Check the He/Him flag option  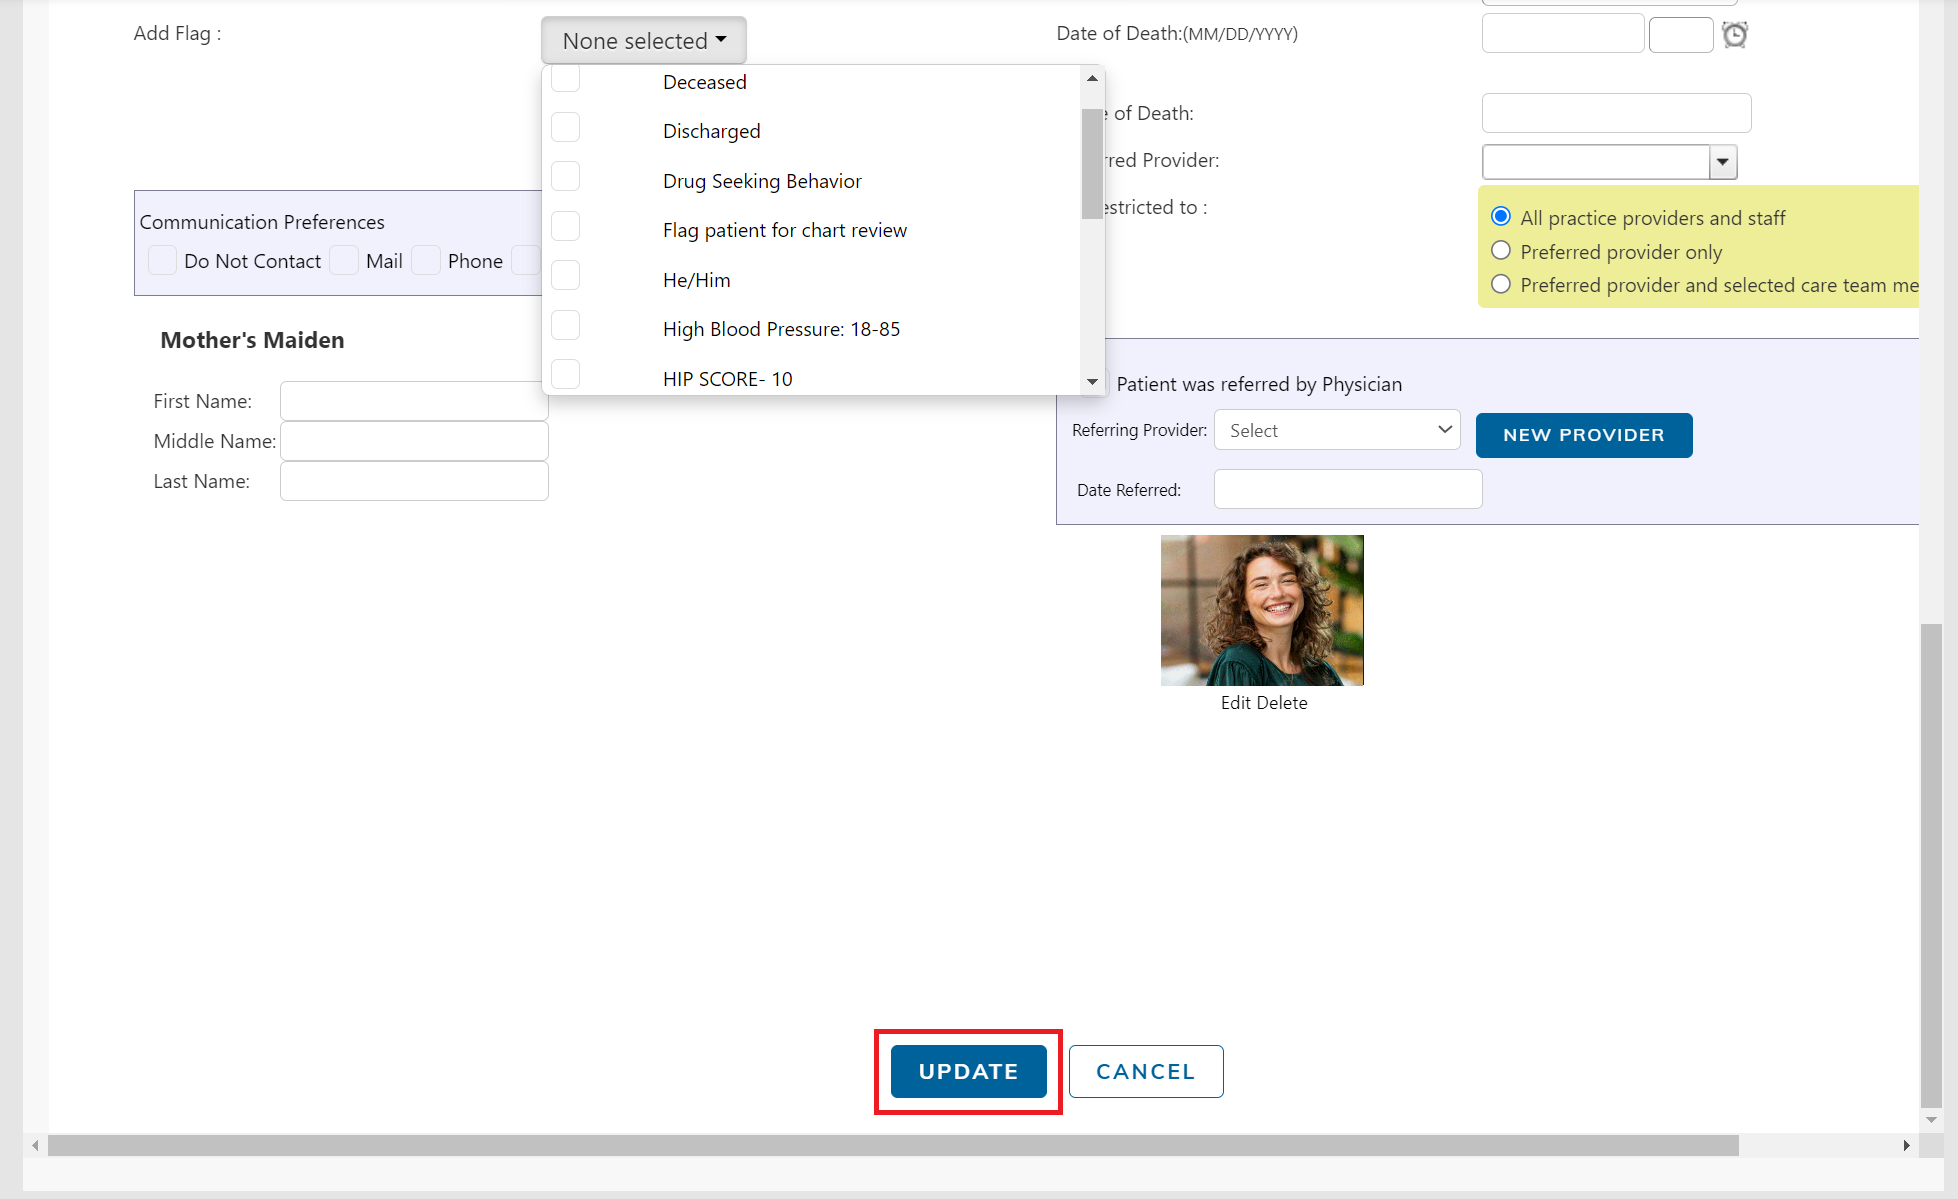point(565,275)
